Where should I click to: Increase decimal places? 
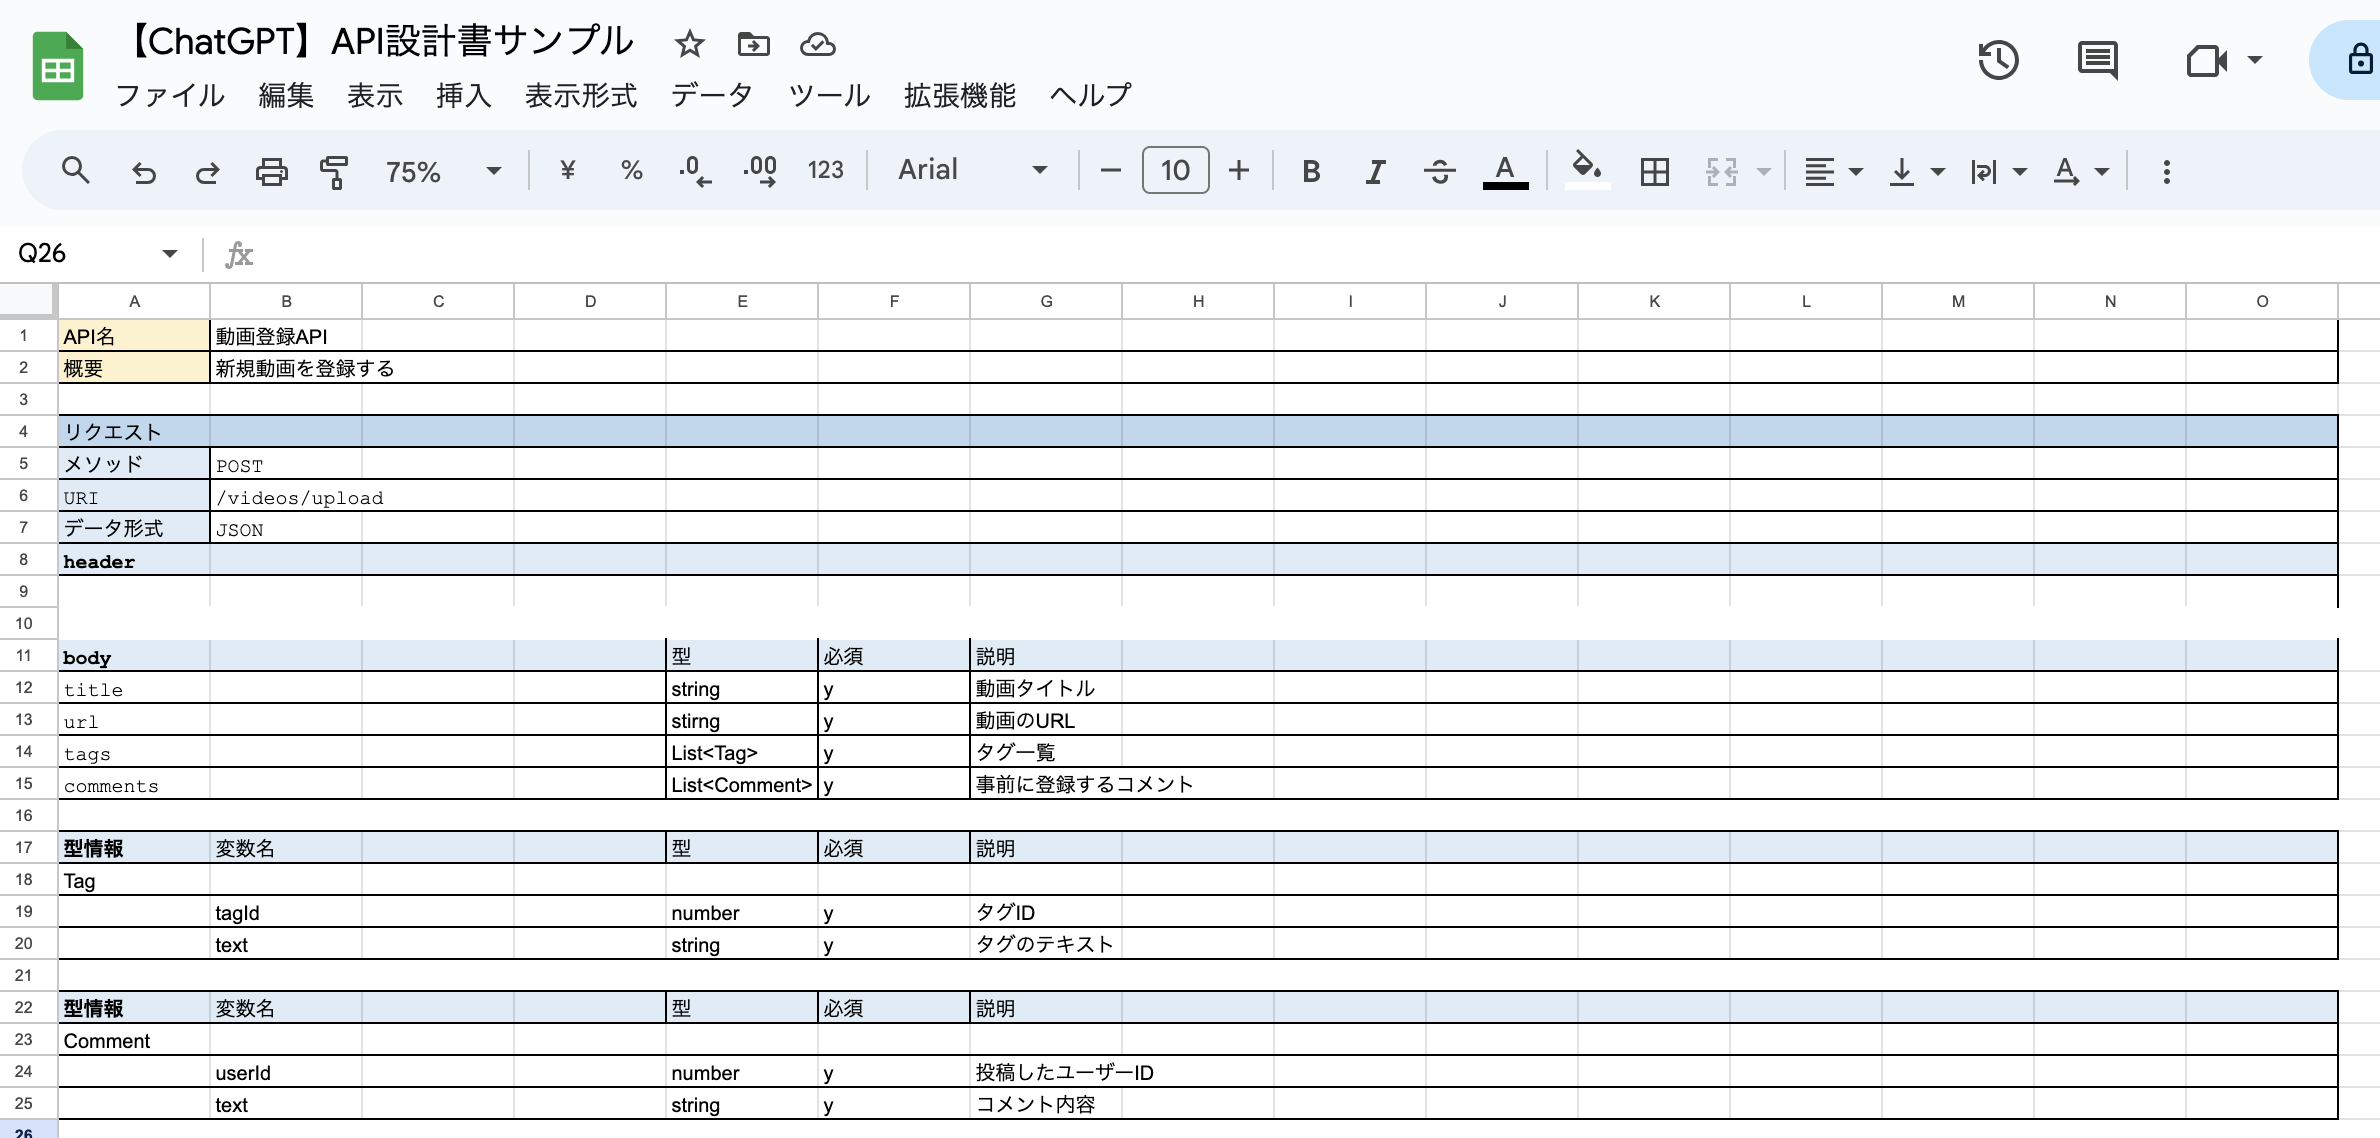click(760, 170)
